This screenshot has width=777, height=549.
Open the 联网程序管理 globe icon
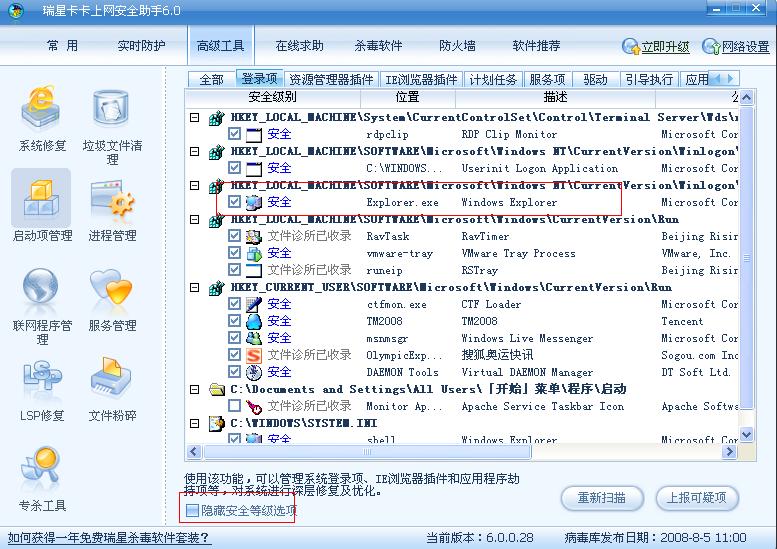[41, 286]
